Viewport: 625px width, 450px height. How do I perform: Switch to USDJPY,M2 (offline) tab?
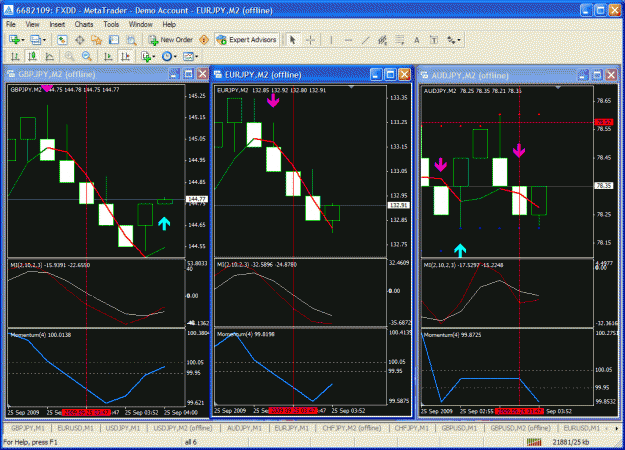pyautogui.click(x=183, y=428)
